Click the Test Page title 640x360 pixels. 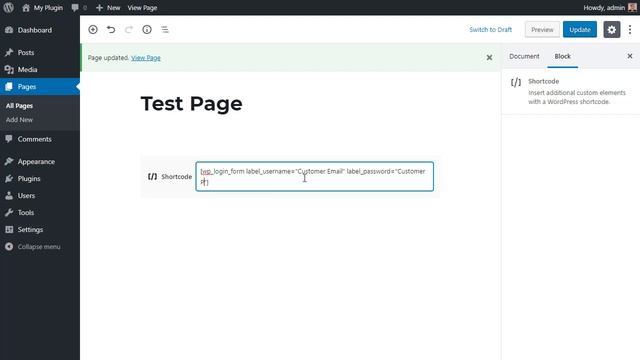coord(191,104)
